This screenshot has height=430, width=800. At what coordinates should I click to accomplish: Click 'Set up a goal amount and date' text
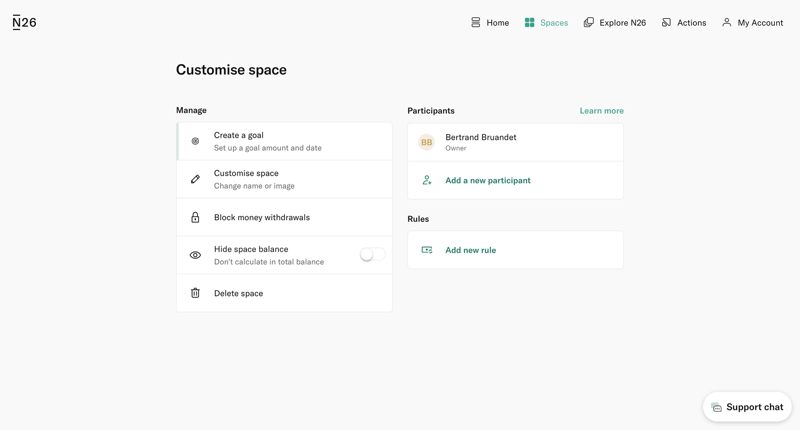[267, 148]
